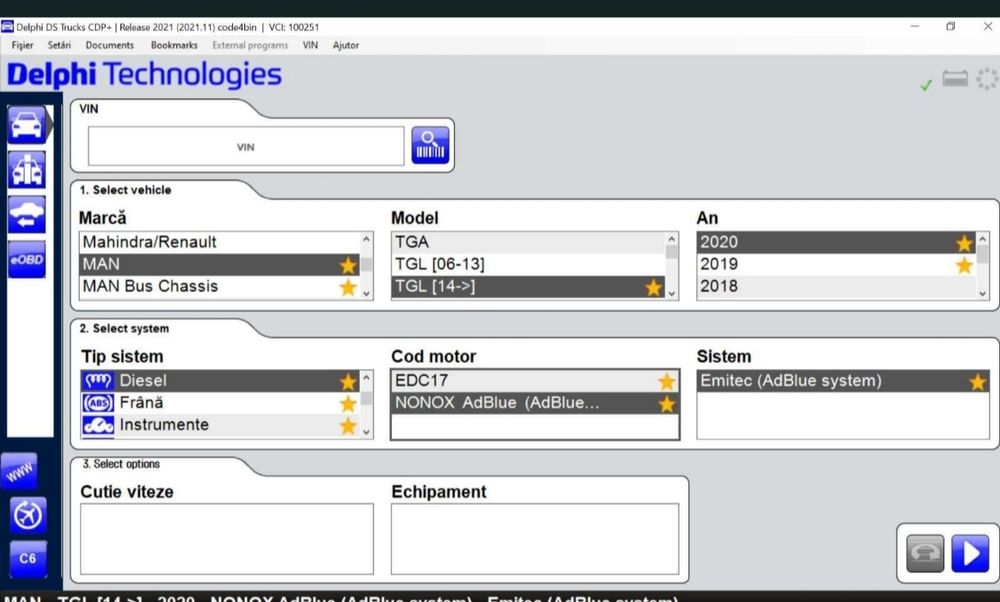Open the Bookmarks menu
The height and width of the screenshot is (602, 1000).
[x=174, y=45]
